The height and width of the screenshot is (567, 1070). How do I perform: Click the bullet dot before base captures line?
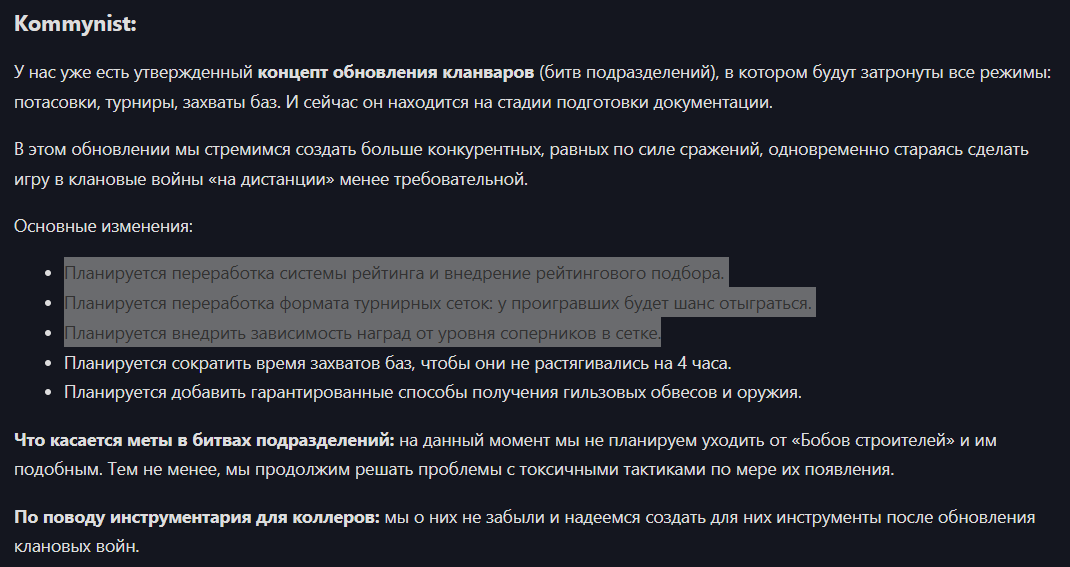pos(48,364)
